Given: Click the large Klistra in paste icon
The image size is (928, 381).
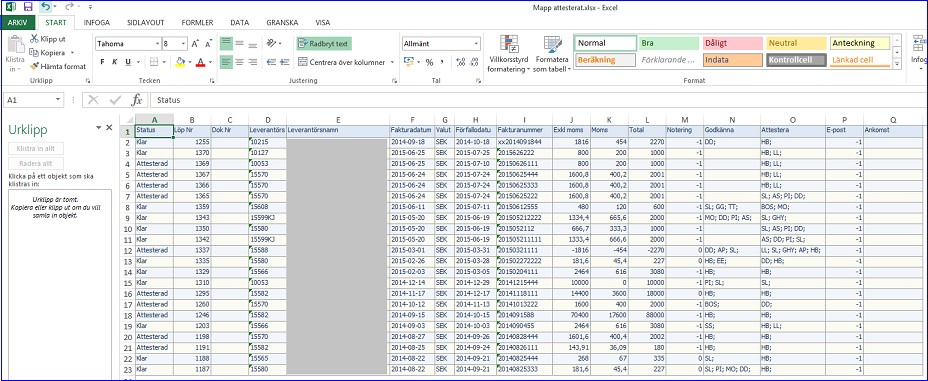Looking at the screenshot, I should pyautogui.click(x=15, y=45).
